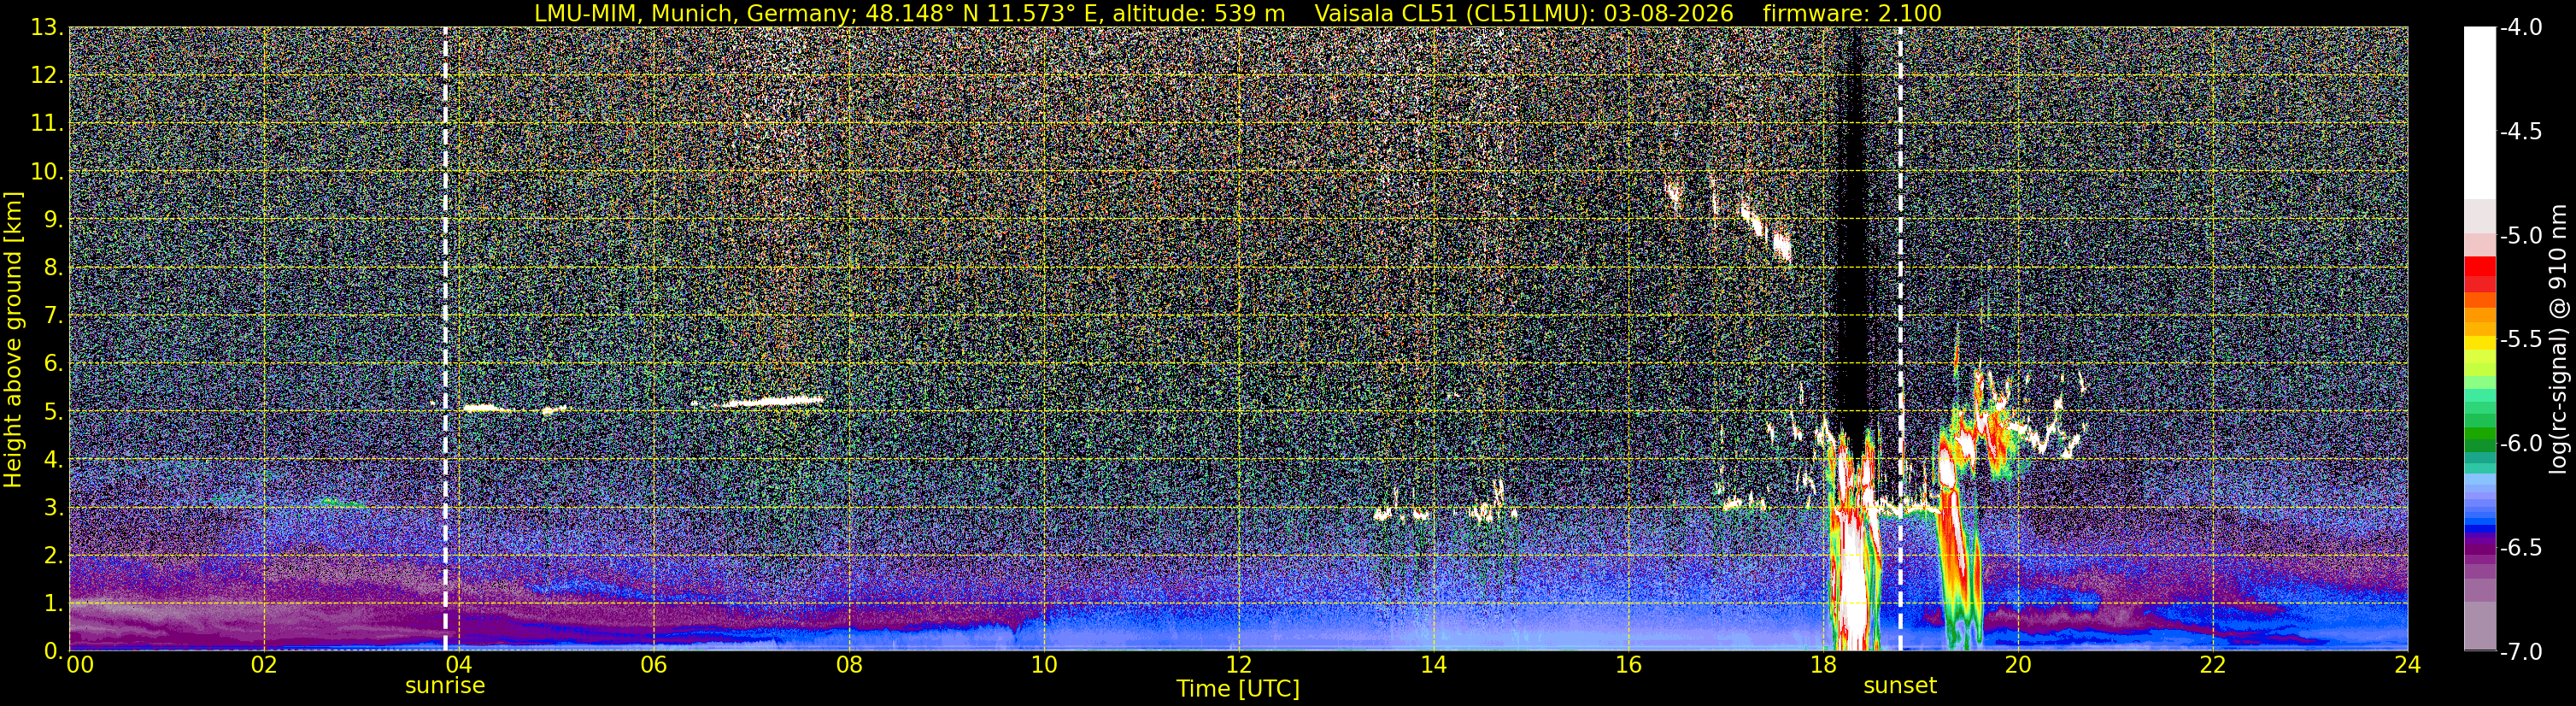Image resolution: width=2576 pixels, height=706 pixels.
Task: Click height axis tick label '3.'
Action: [54, 508]
